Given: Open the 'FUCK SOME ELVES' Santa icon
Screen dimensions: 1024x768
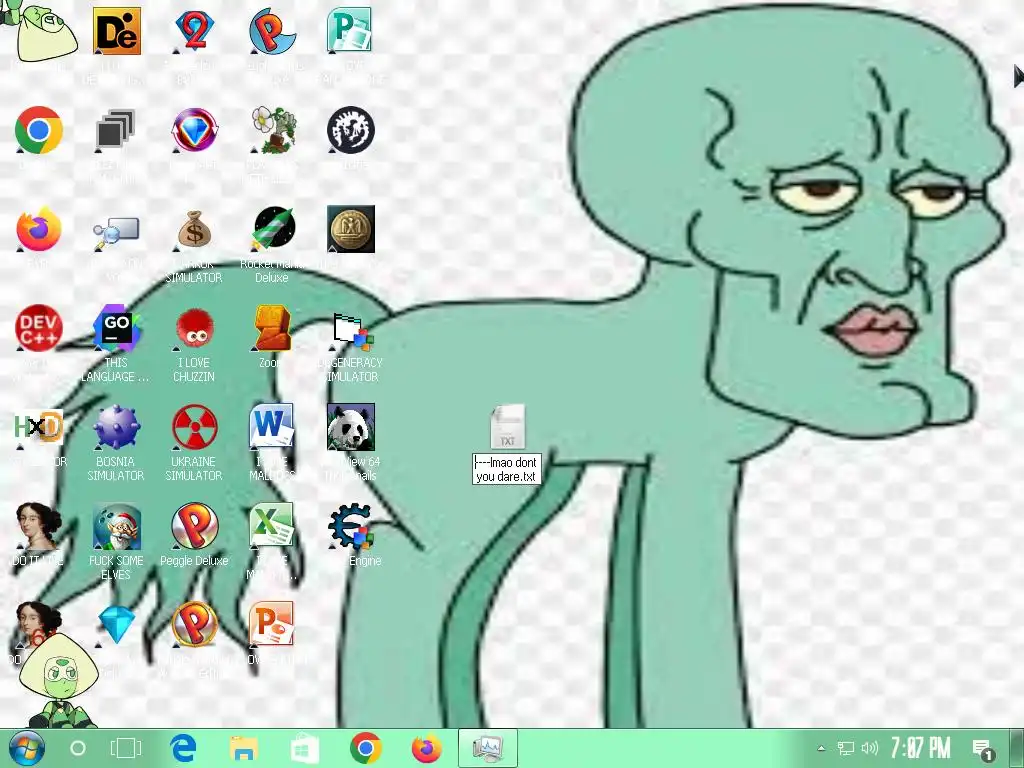Looking at the screenshot, I should pos(116,526).
